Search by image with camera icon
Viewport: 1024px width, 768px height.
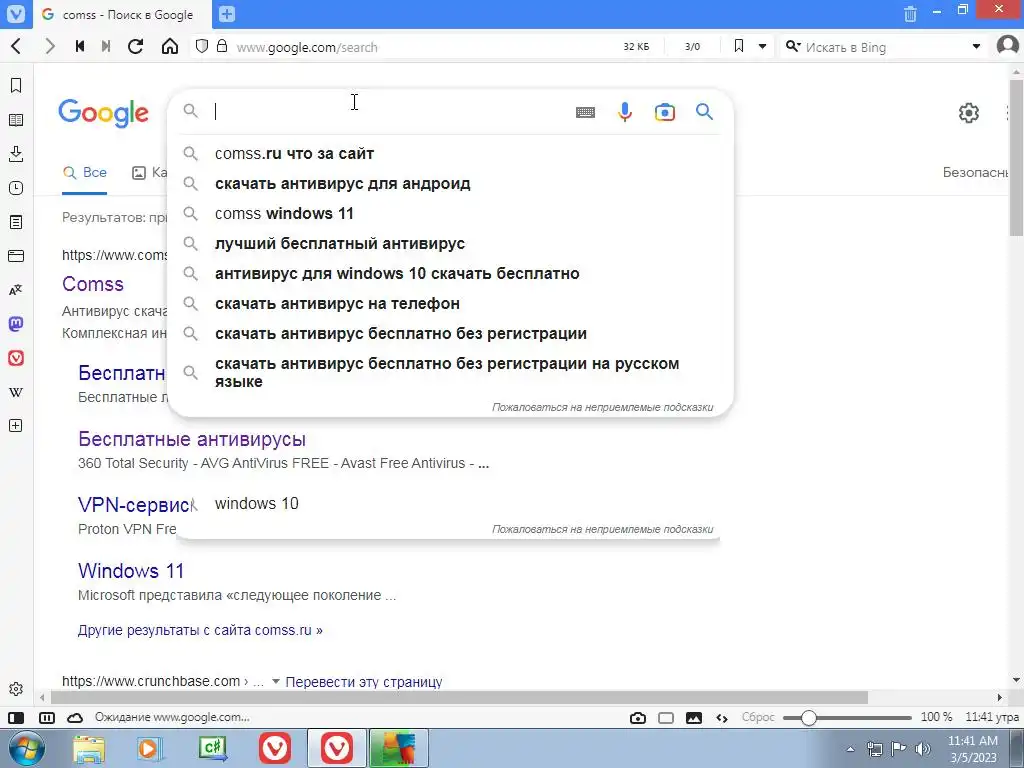coord(665,112)
